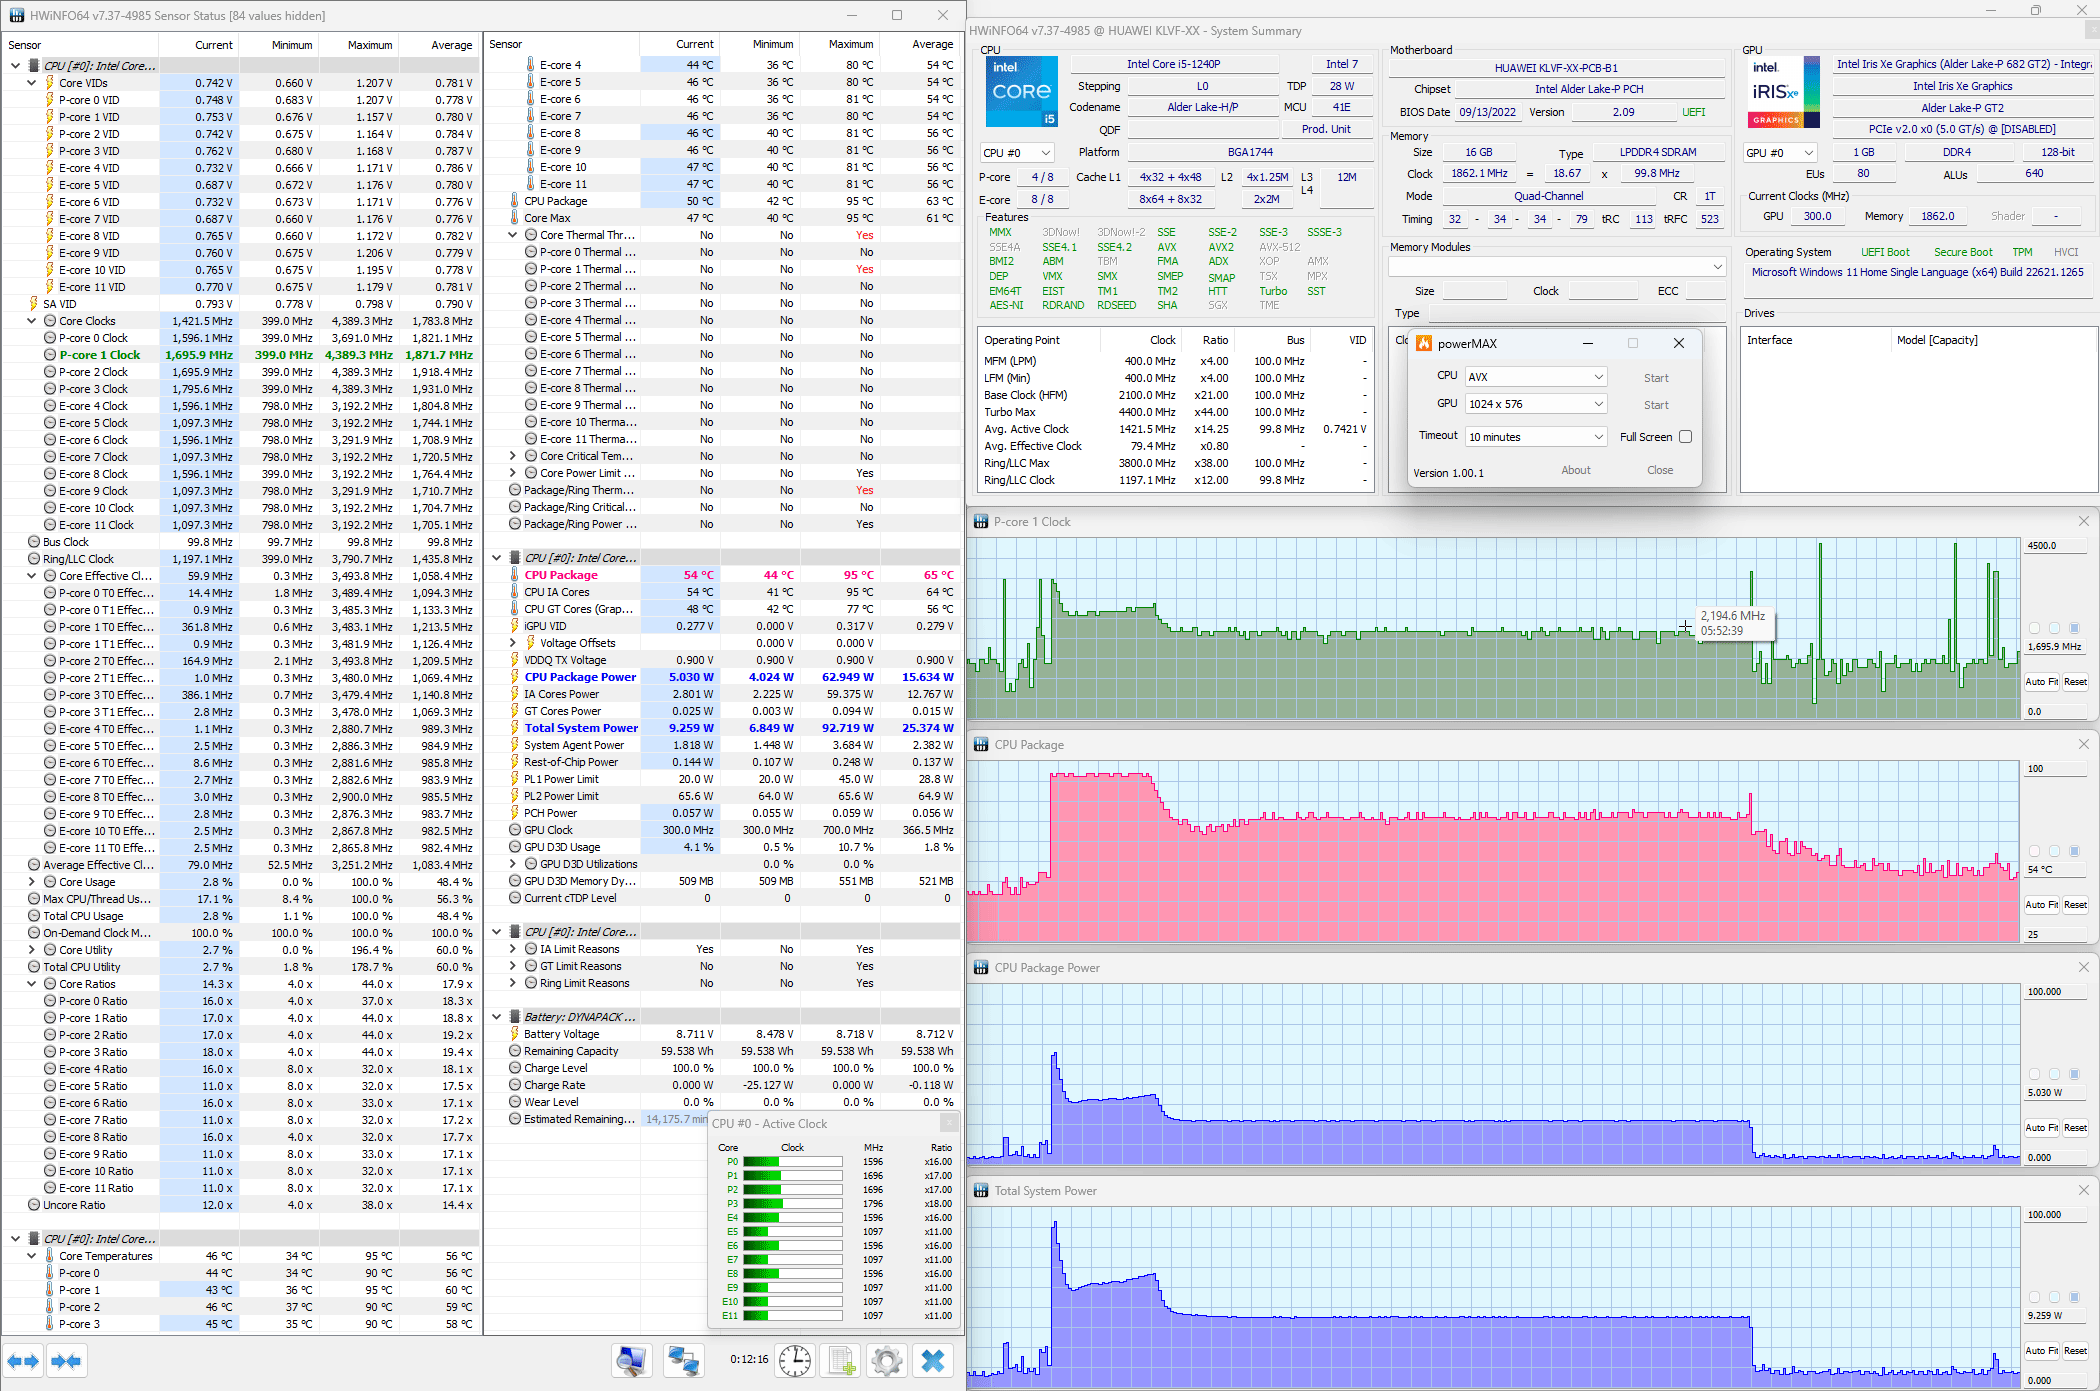This screenshot has height=1391, width=2100.
Task: Open the CPU test type dropdown showing AVX
Action: [1536, 377]
